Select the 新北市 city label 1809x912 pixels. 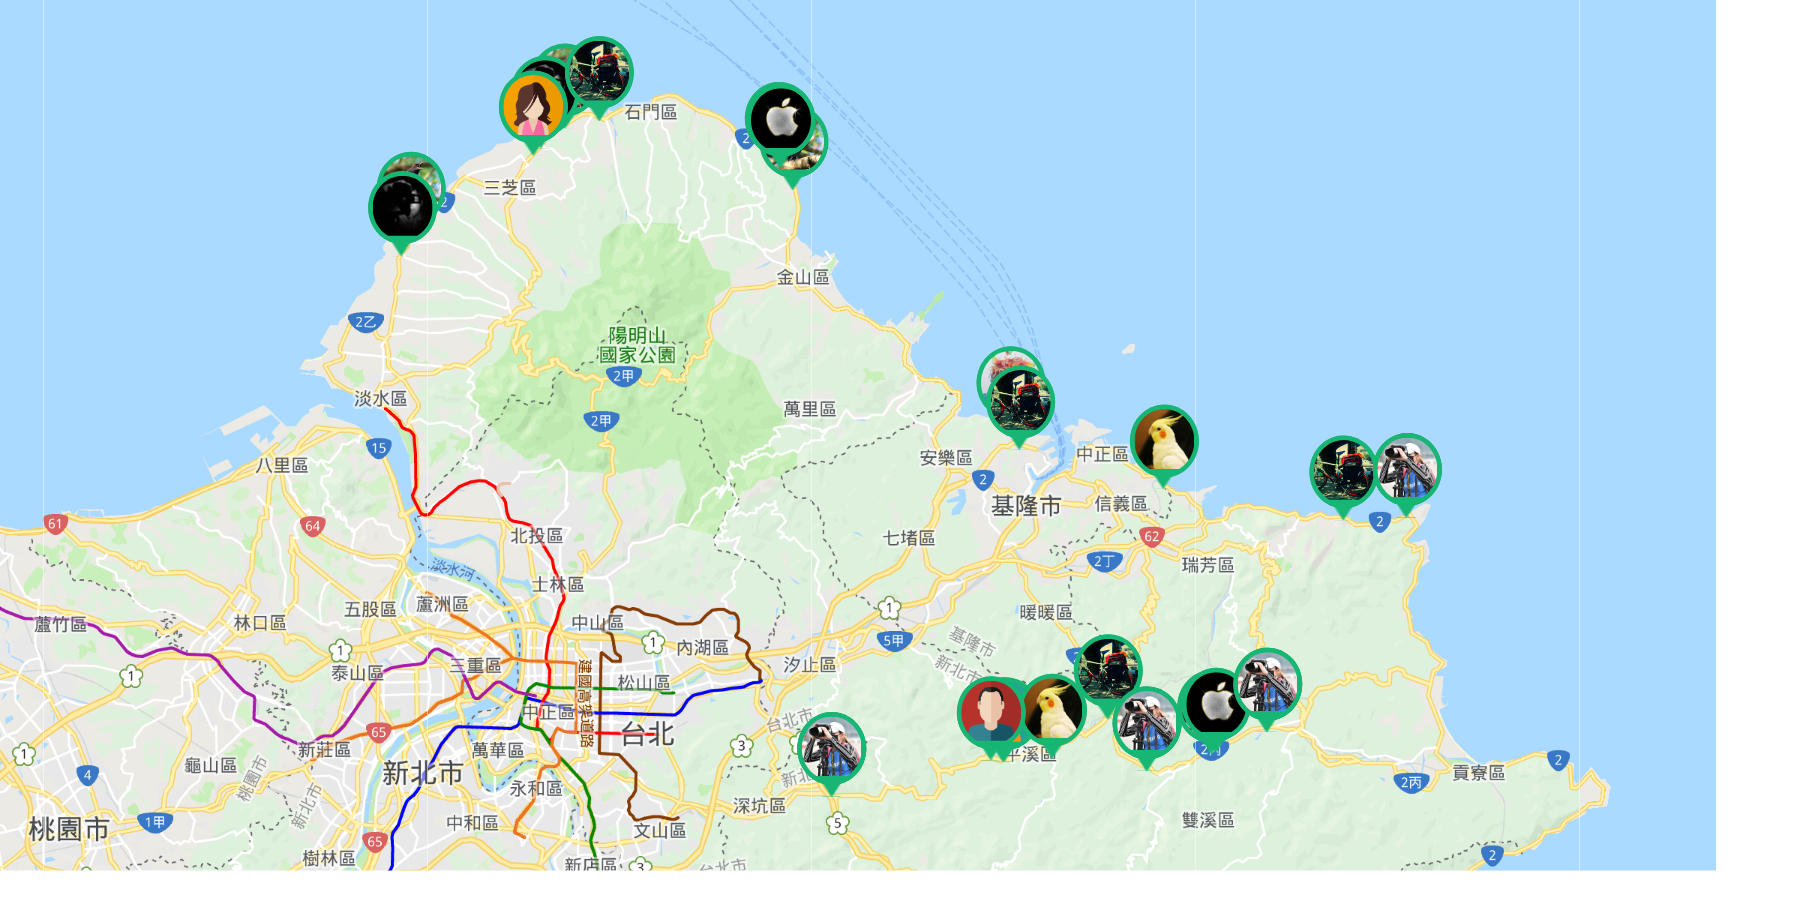422,773
